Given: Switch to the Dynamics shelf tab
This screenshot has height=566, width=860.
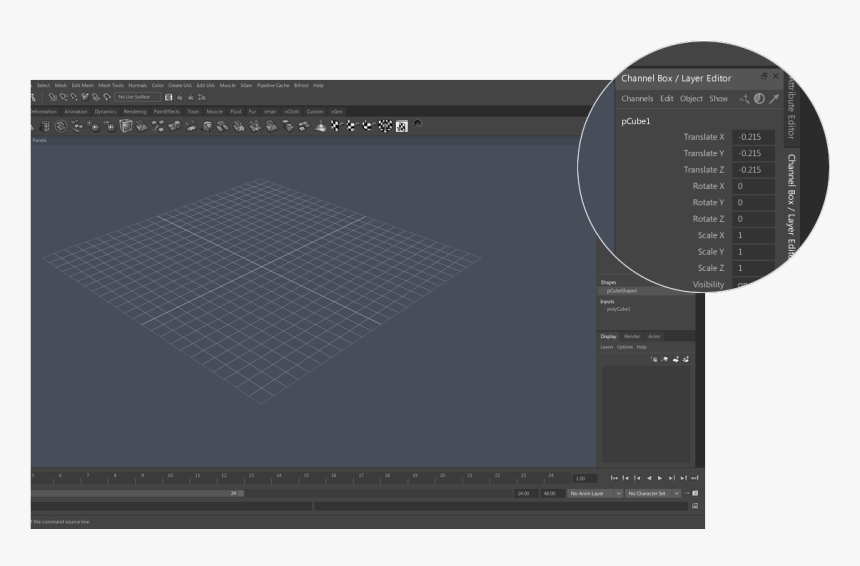Looking at the screenshot, I should (x=105, y=111).
